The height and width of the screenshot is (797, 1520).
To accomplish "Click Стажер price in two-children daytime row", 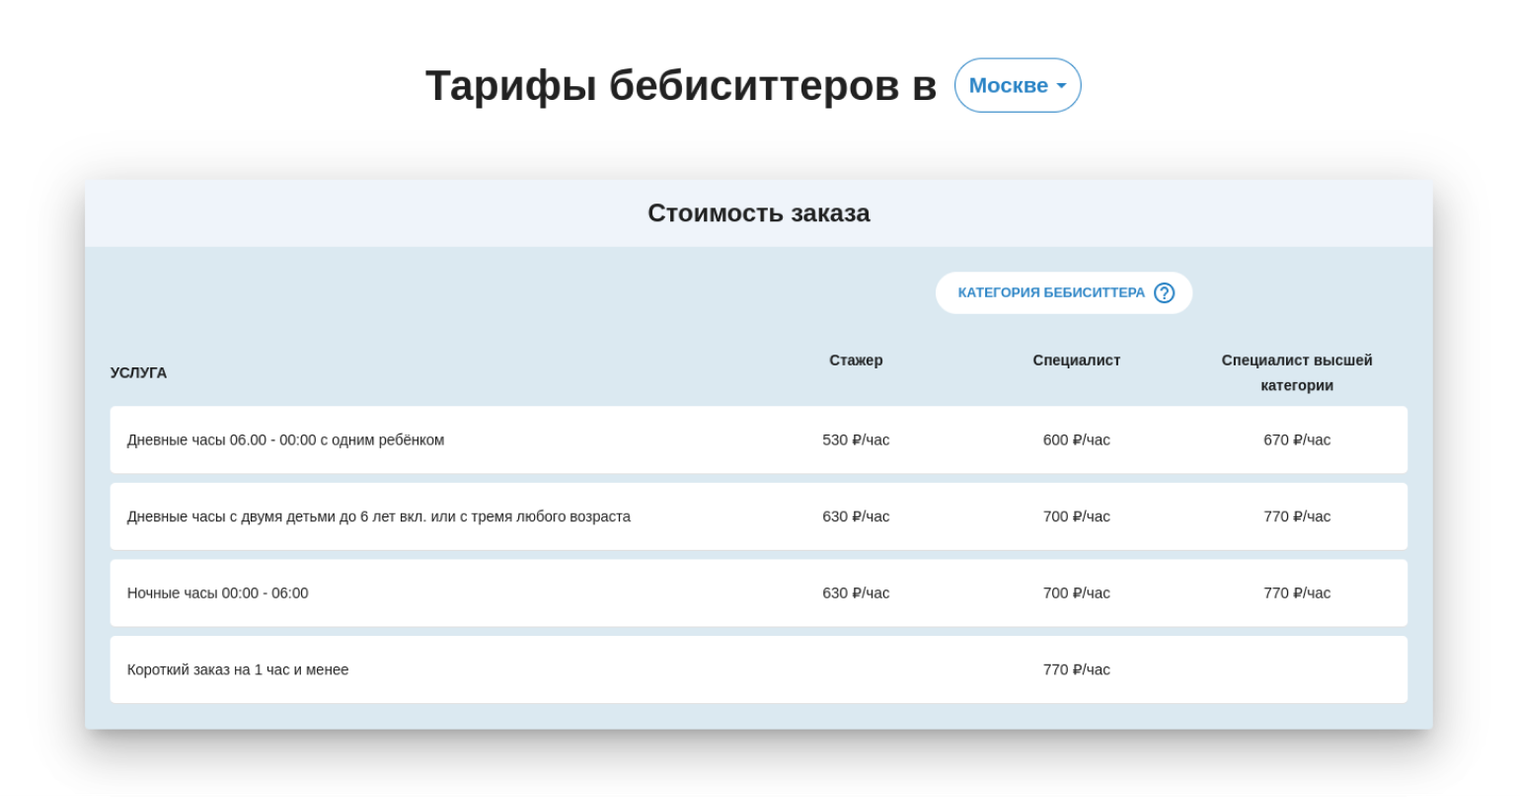I will point(856,516).
